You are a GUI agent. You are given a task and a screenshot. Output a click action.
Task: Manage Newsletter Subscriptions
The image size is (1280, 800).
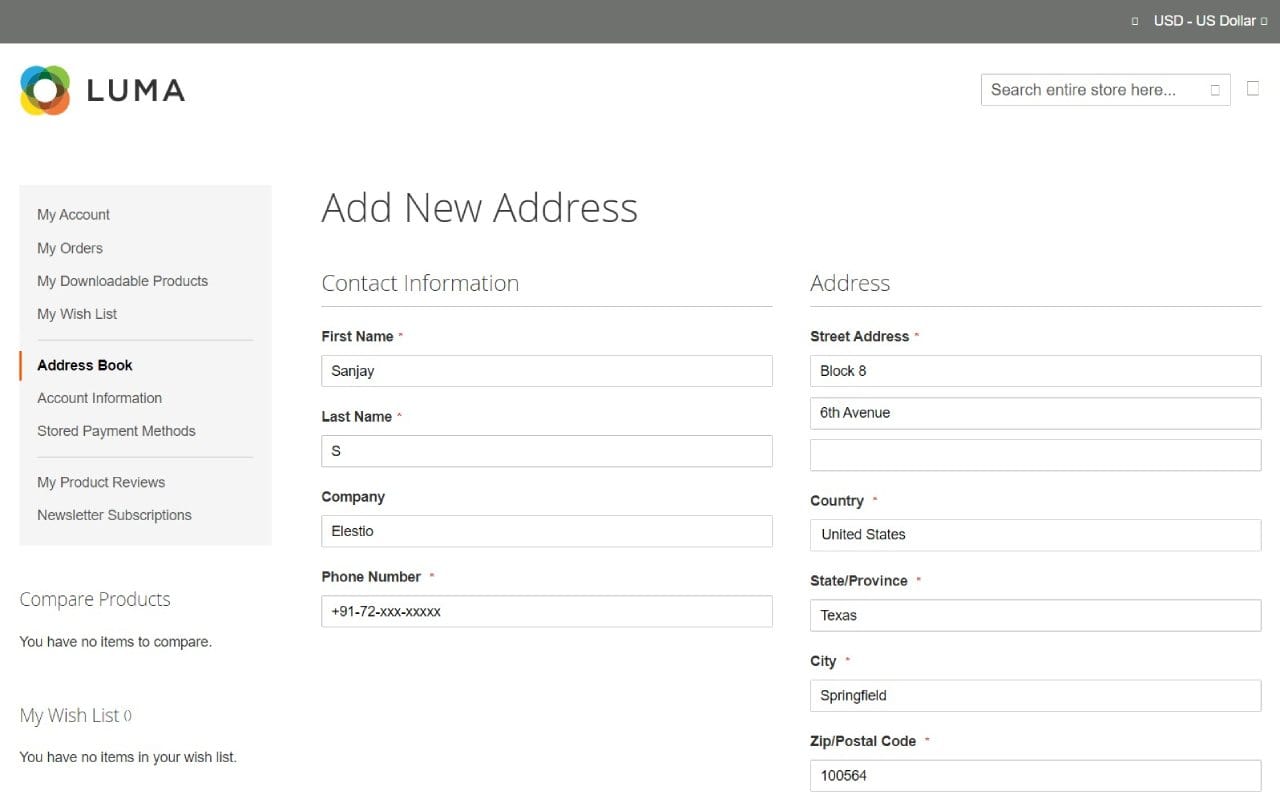click(114, 514)
